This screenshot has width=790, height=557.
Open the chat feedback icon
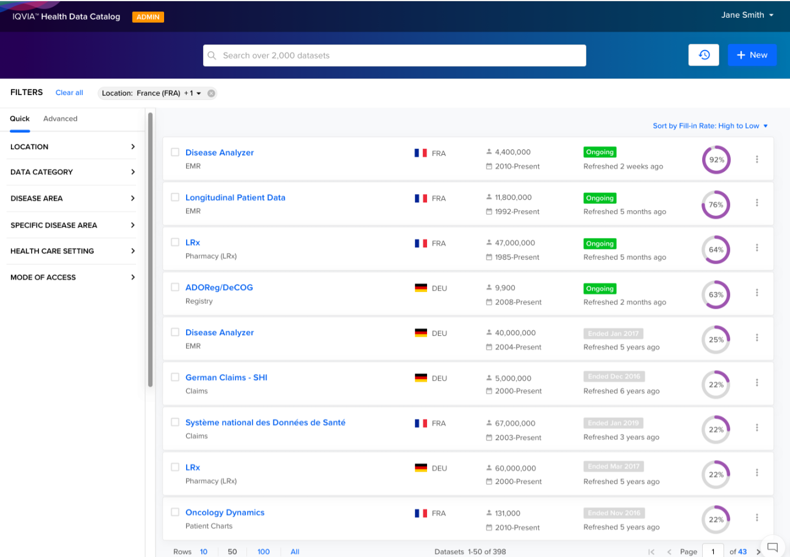772,547
